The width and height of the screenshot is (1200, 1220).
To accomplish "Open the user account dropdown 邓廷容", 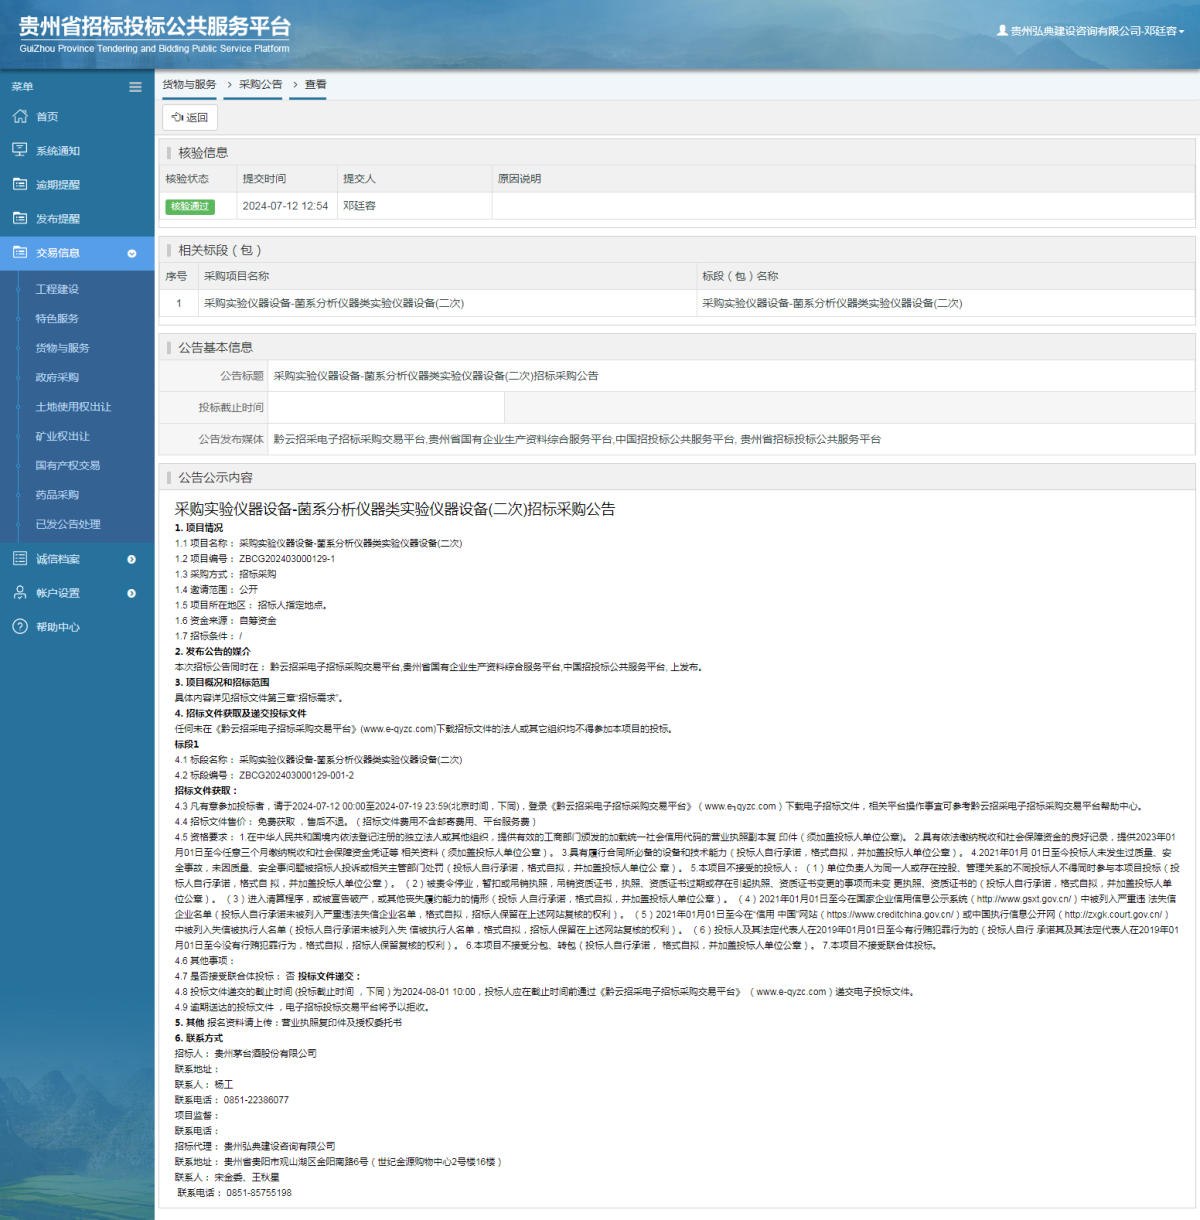I will (1091, 31).
